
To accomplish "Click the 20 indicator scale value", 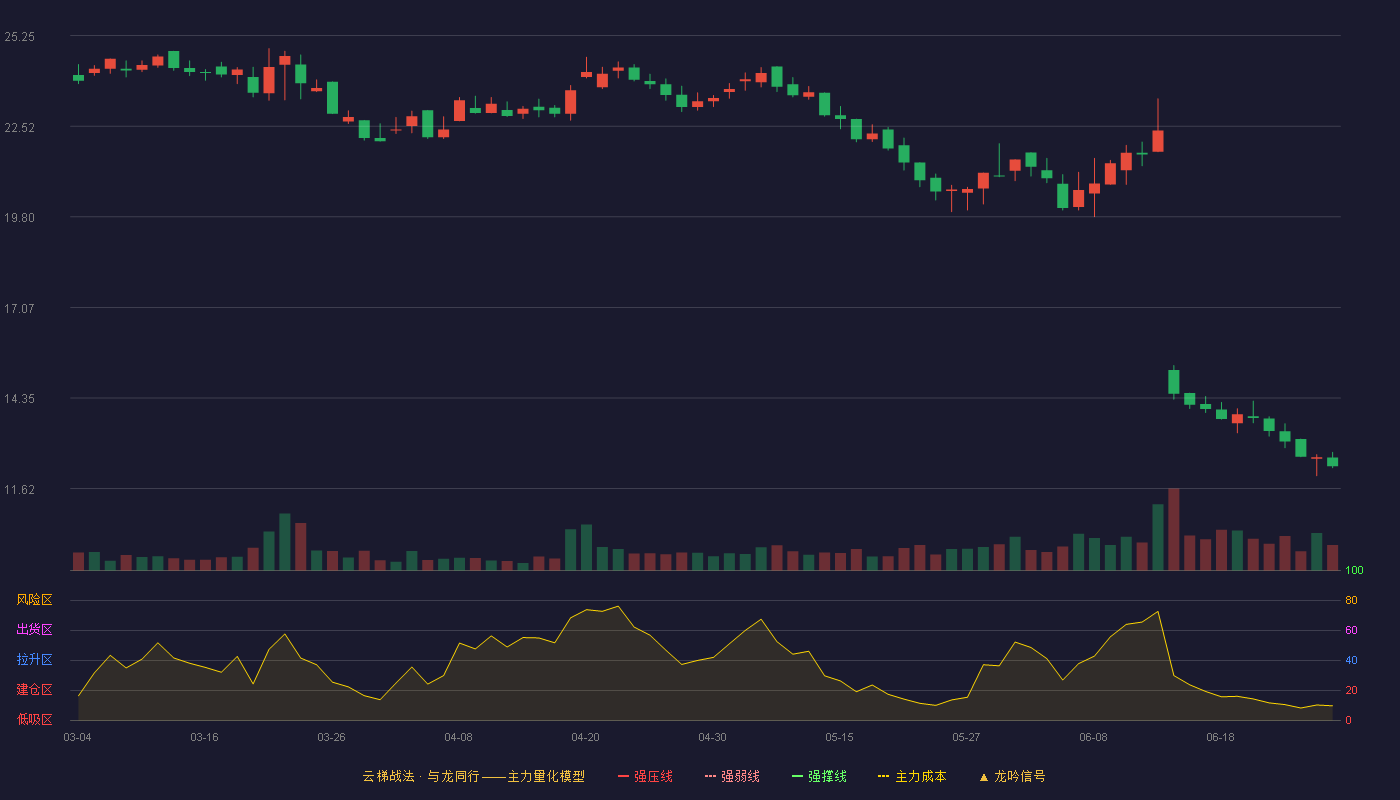I will [1351, 690].
